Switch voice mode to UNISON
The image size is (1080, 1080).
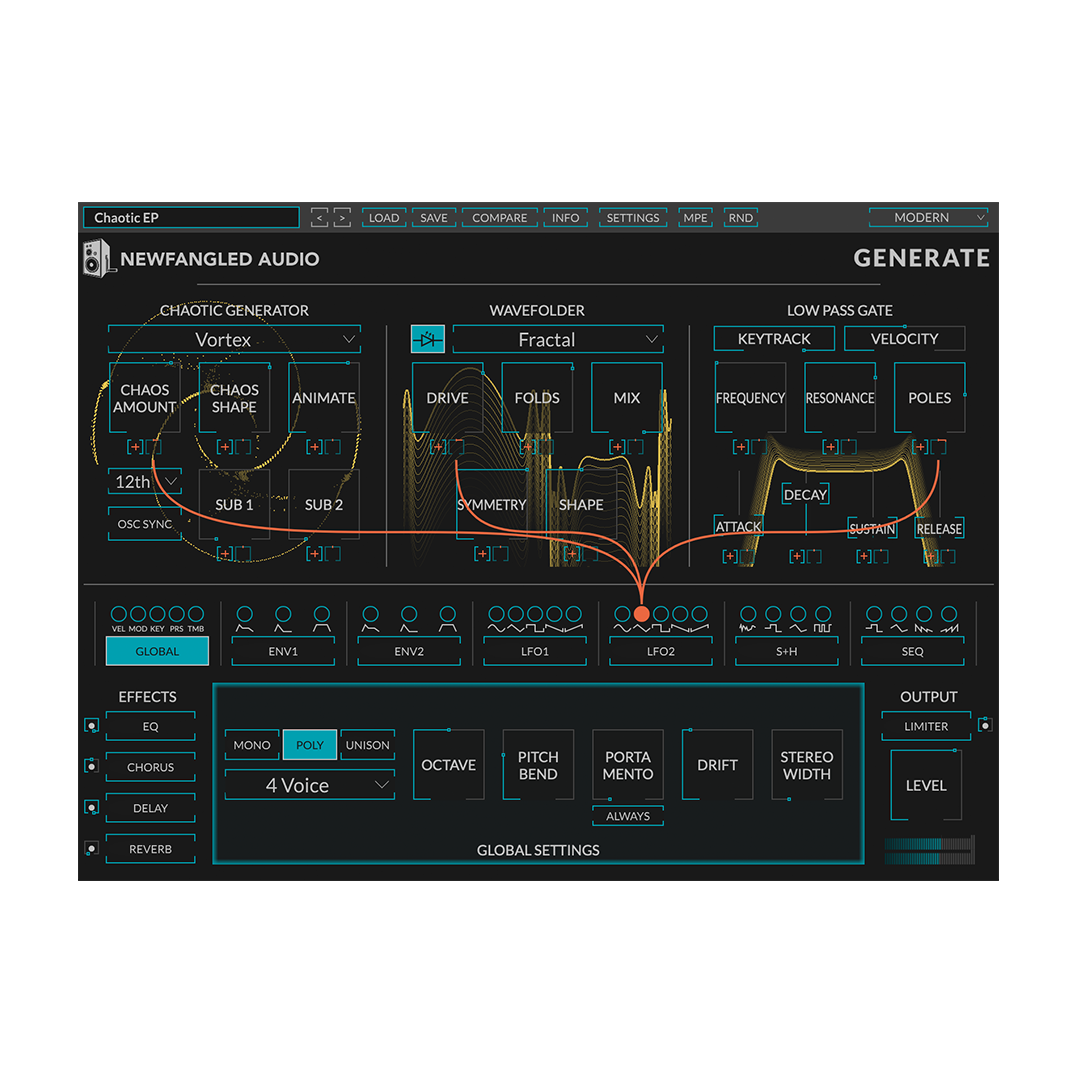(367, 745)
